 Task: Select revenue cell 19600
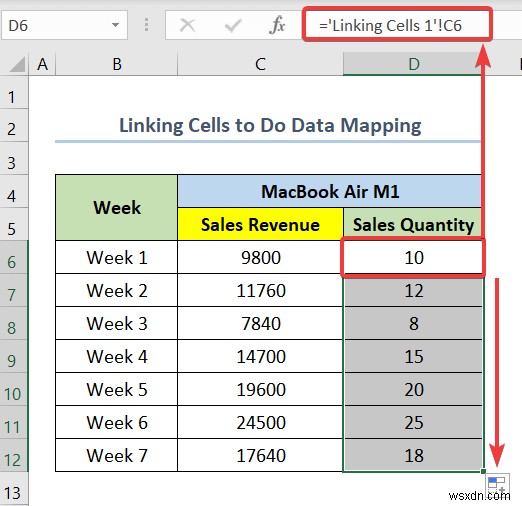tap(260, 389)
